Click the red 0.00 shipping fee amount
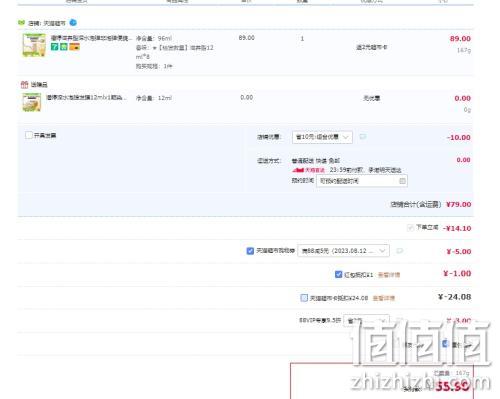 tap(463, 160)
